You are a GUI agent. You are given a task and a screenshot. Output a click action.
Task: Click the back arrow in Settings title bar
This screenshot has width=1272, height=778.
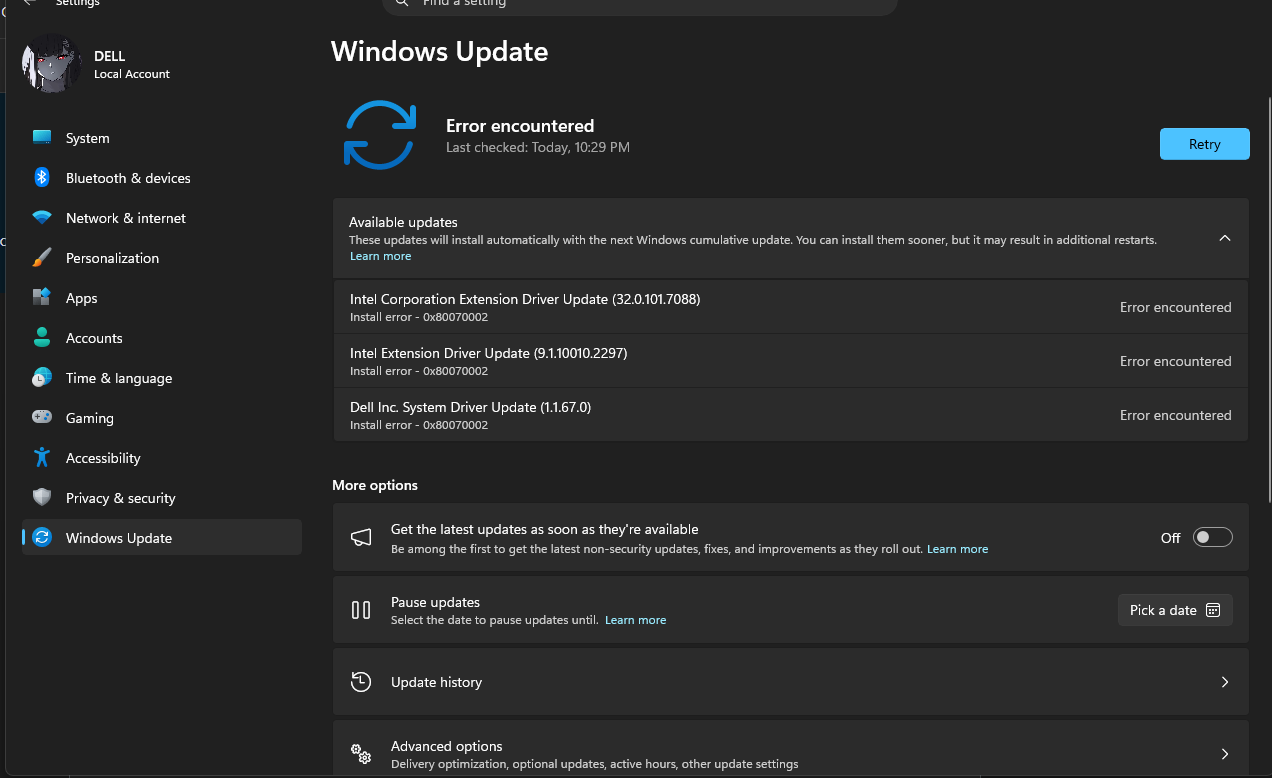tap(30, 3)
